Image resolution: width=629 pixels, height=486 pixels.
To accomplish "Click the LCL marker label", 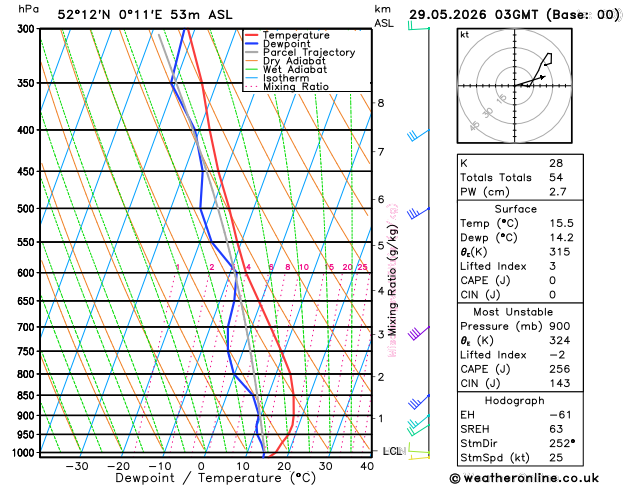I will (394, 451).
